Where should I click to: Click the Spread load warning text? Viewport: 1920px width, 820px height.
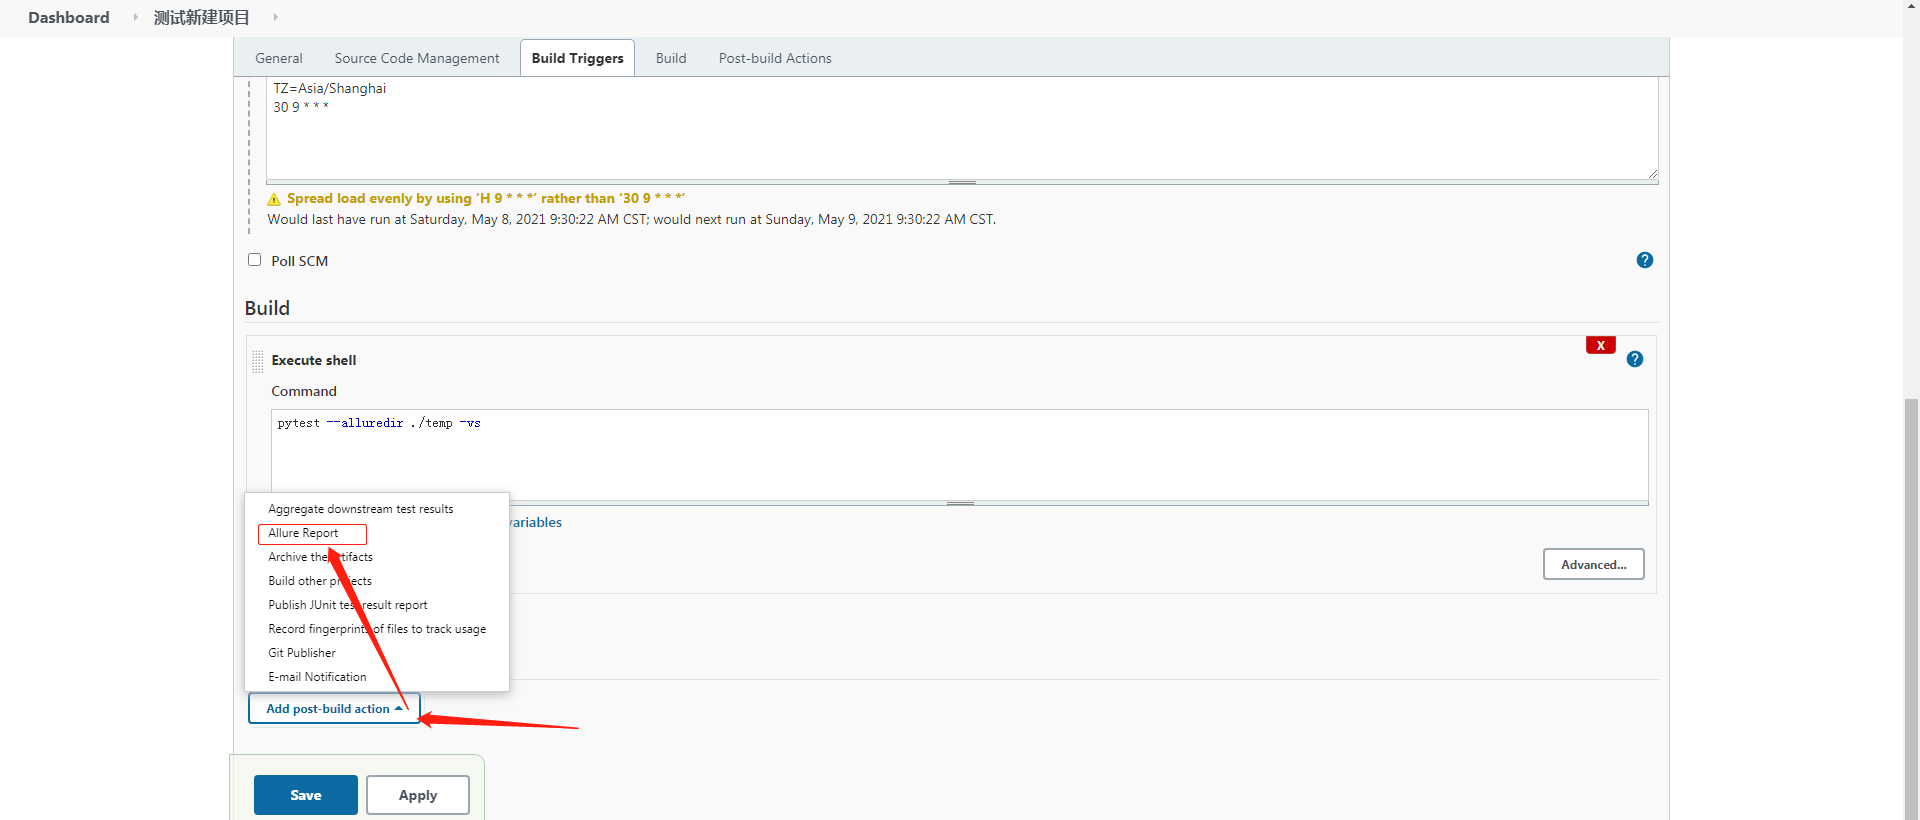pos(486,198)
